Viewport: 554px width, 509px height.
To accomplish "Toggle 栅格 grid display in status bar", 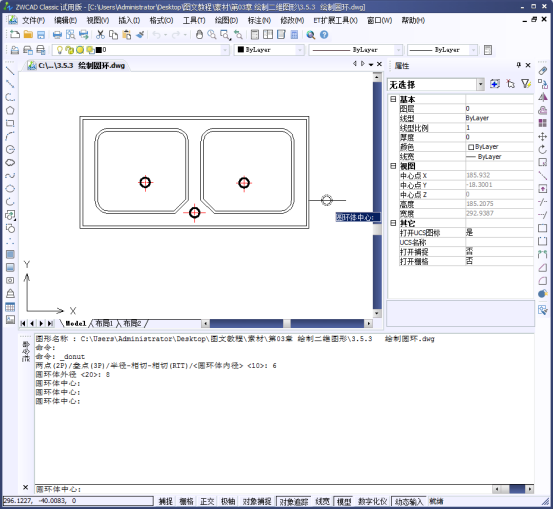I will click(x=187, y=501).
